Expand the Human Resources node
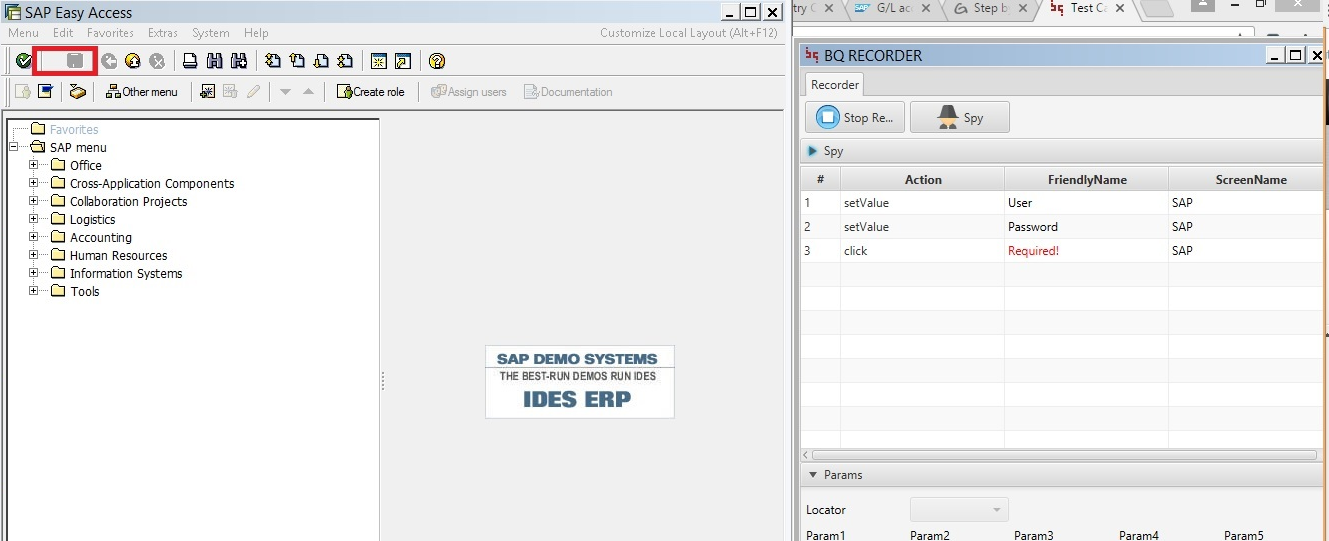 point(33,255)
